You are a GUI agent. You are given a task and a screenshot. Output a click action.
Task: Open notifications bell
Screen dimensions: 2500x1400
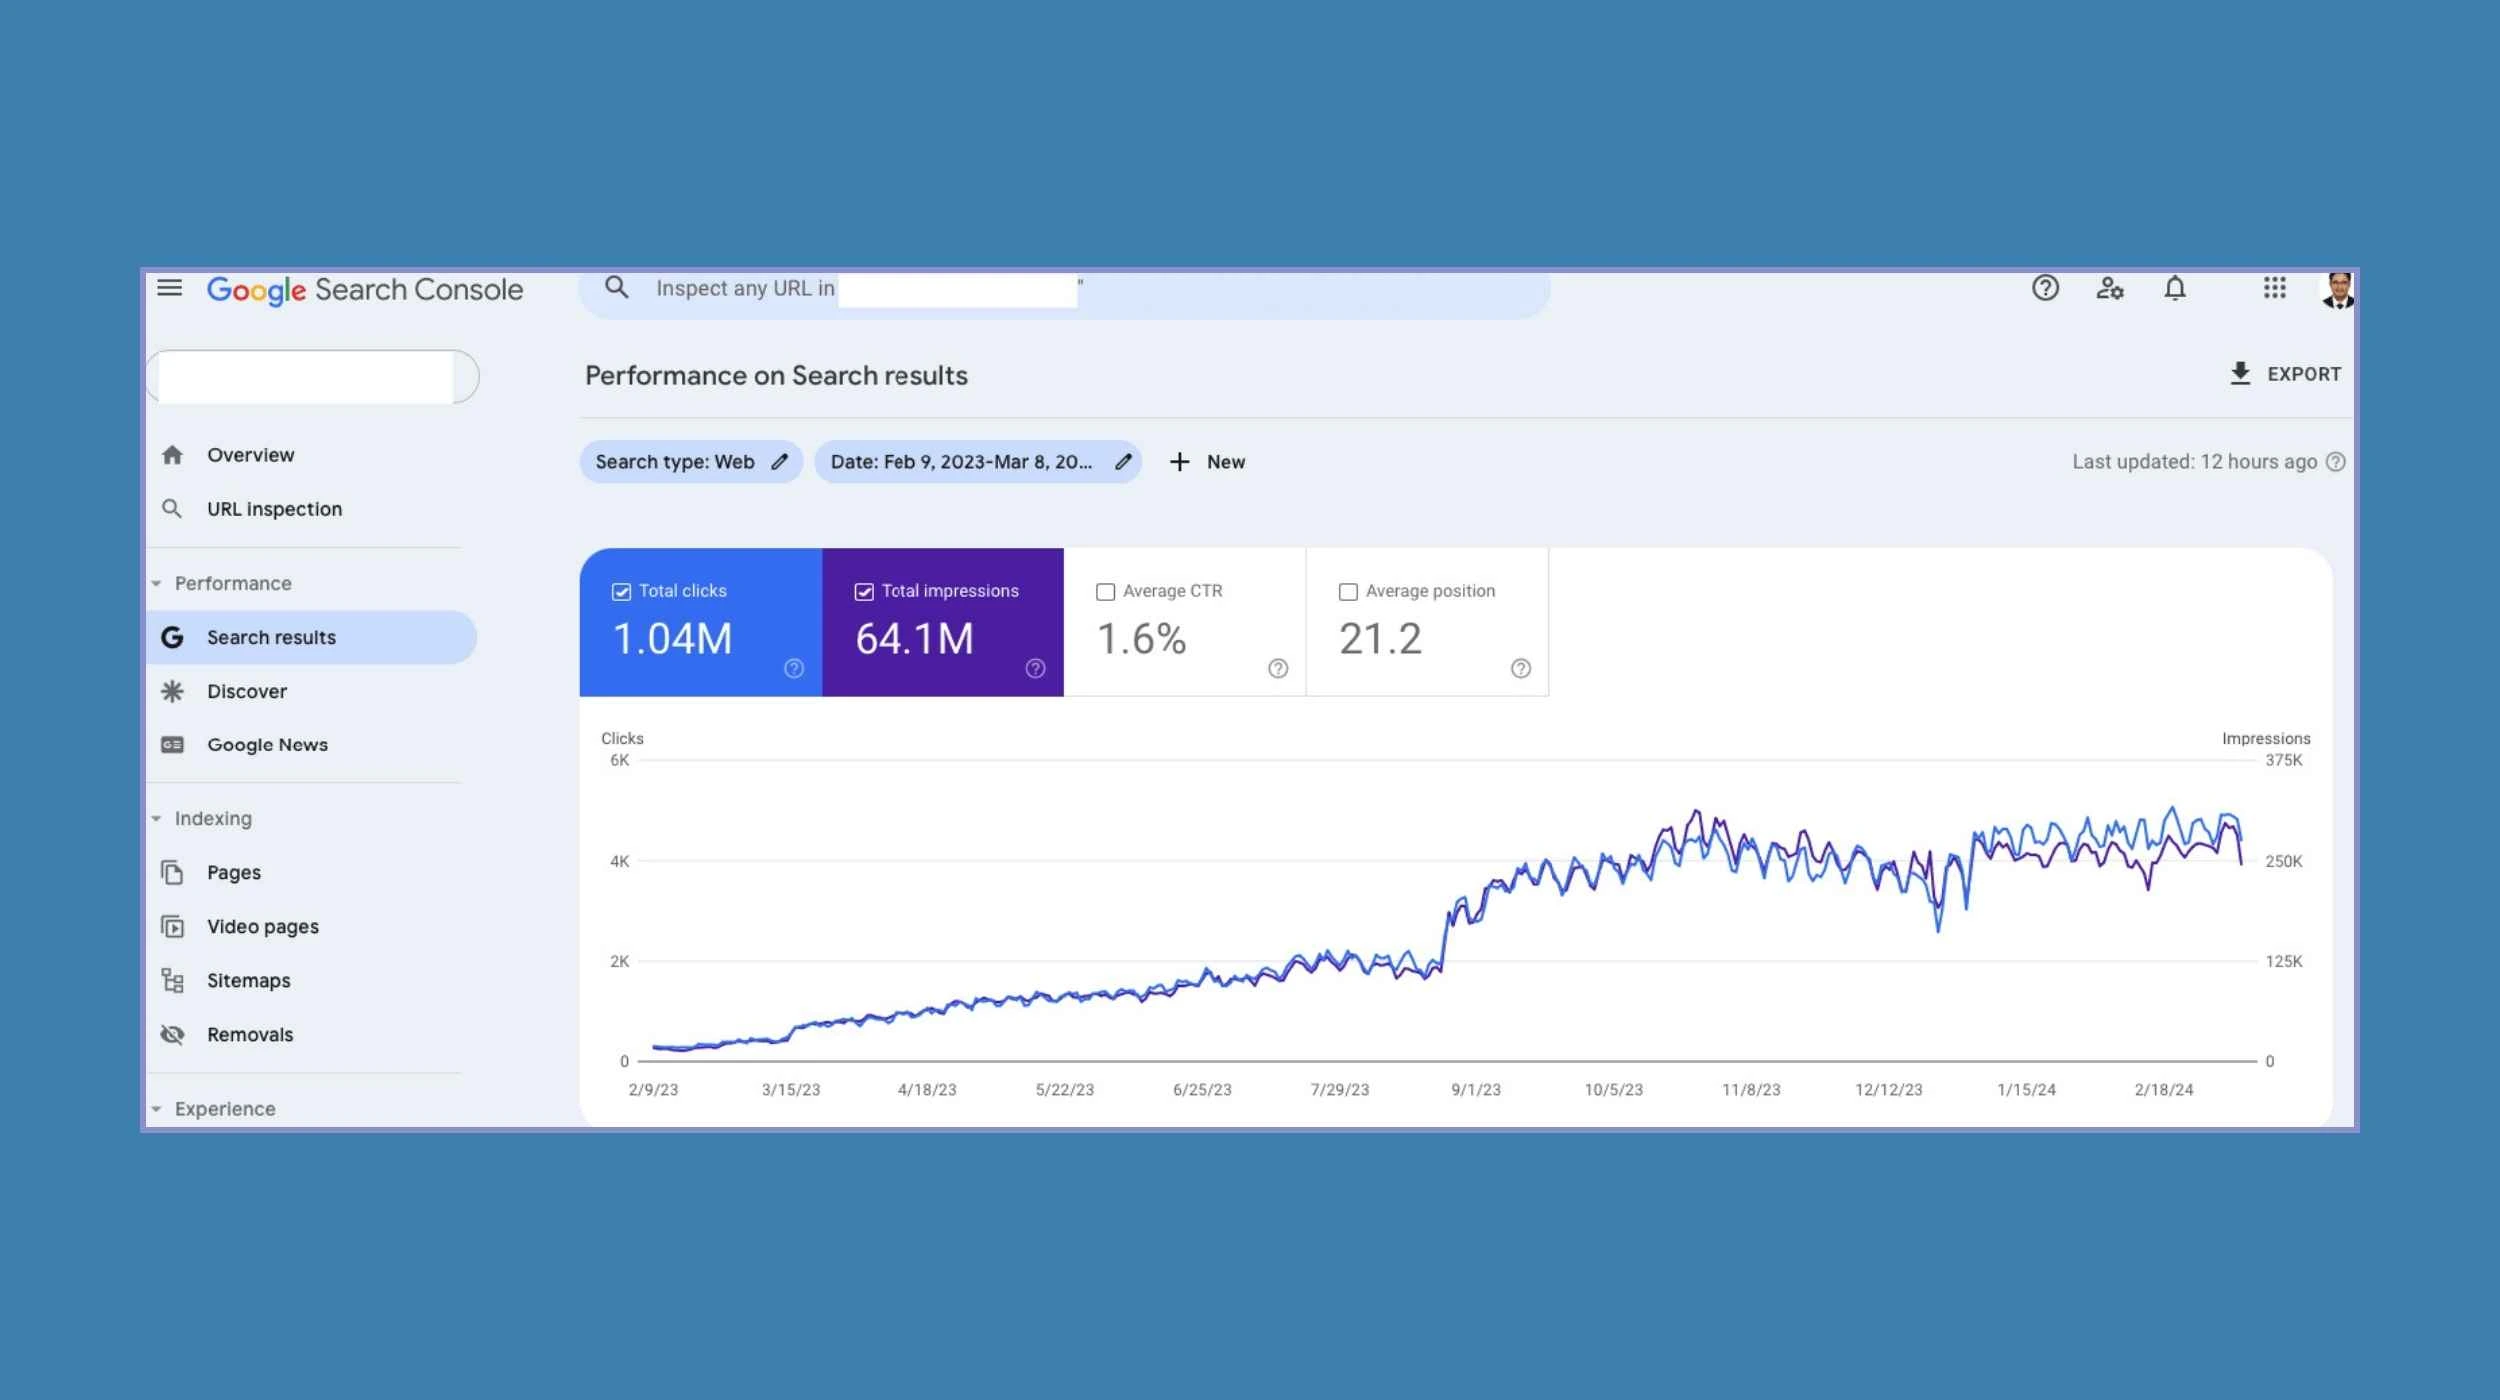[x=2176, y=288]
